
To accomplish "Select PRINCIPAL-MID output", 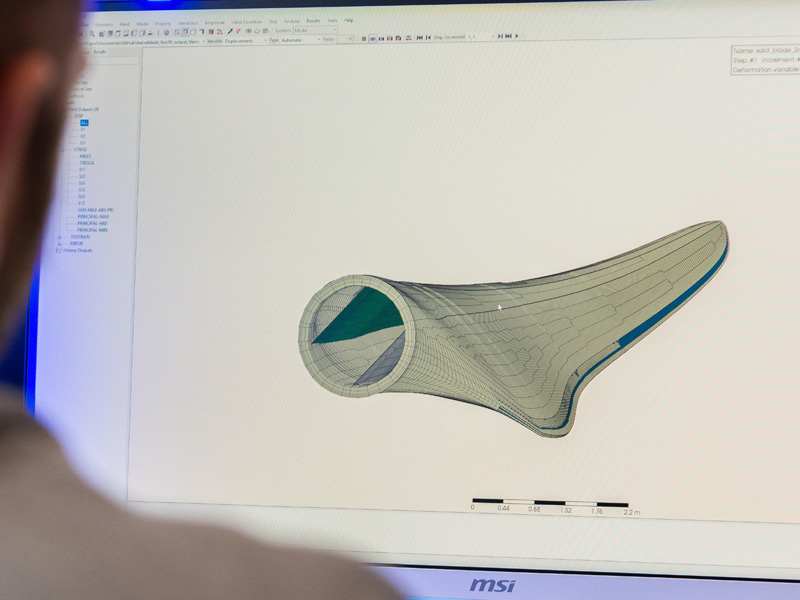I will click(92, 223).
